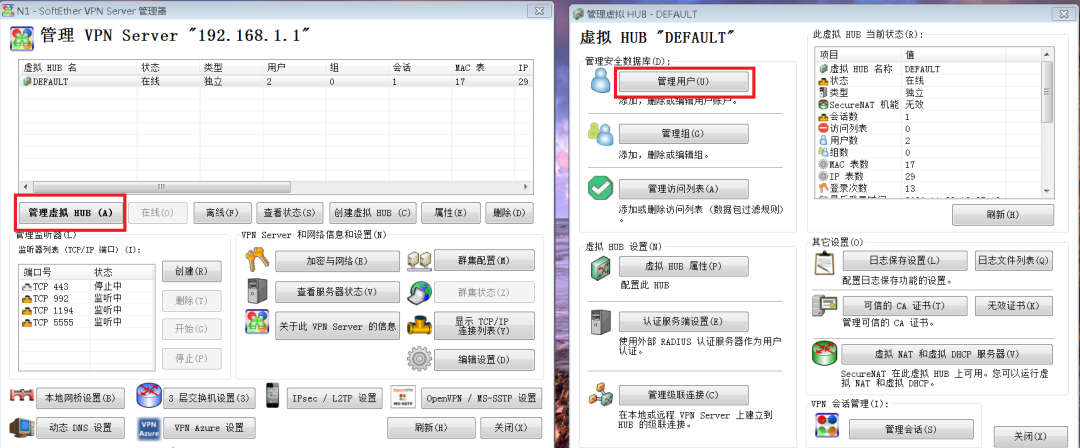Open 群集配置(M) cluster settings
The height and width of the screenshot is (448, 1080).
tap(484, 261)
